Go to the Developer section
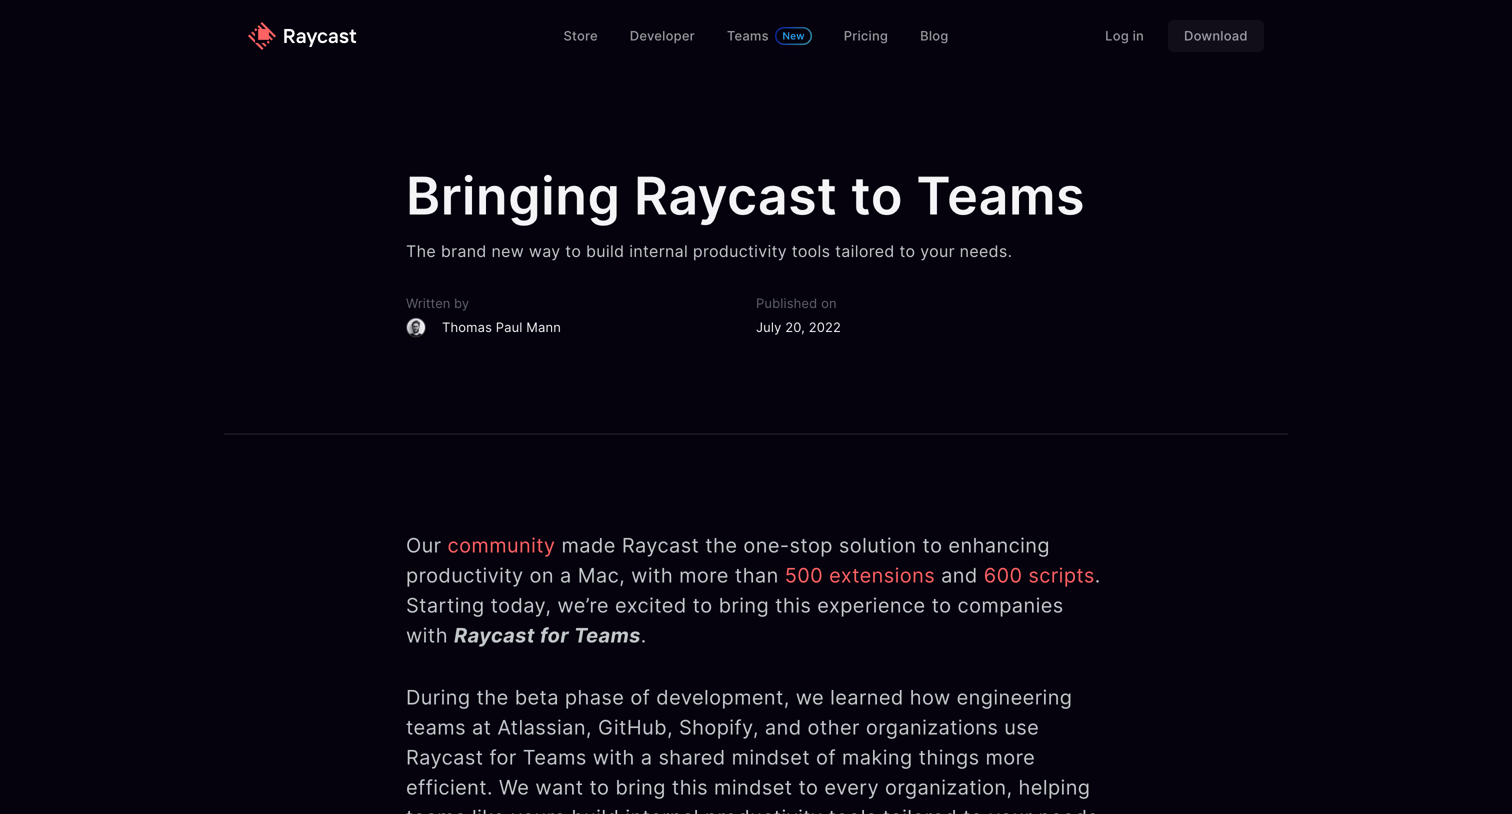This screenshot has width=1512, height=814. click(x=662, y=36)
